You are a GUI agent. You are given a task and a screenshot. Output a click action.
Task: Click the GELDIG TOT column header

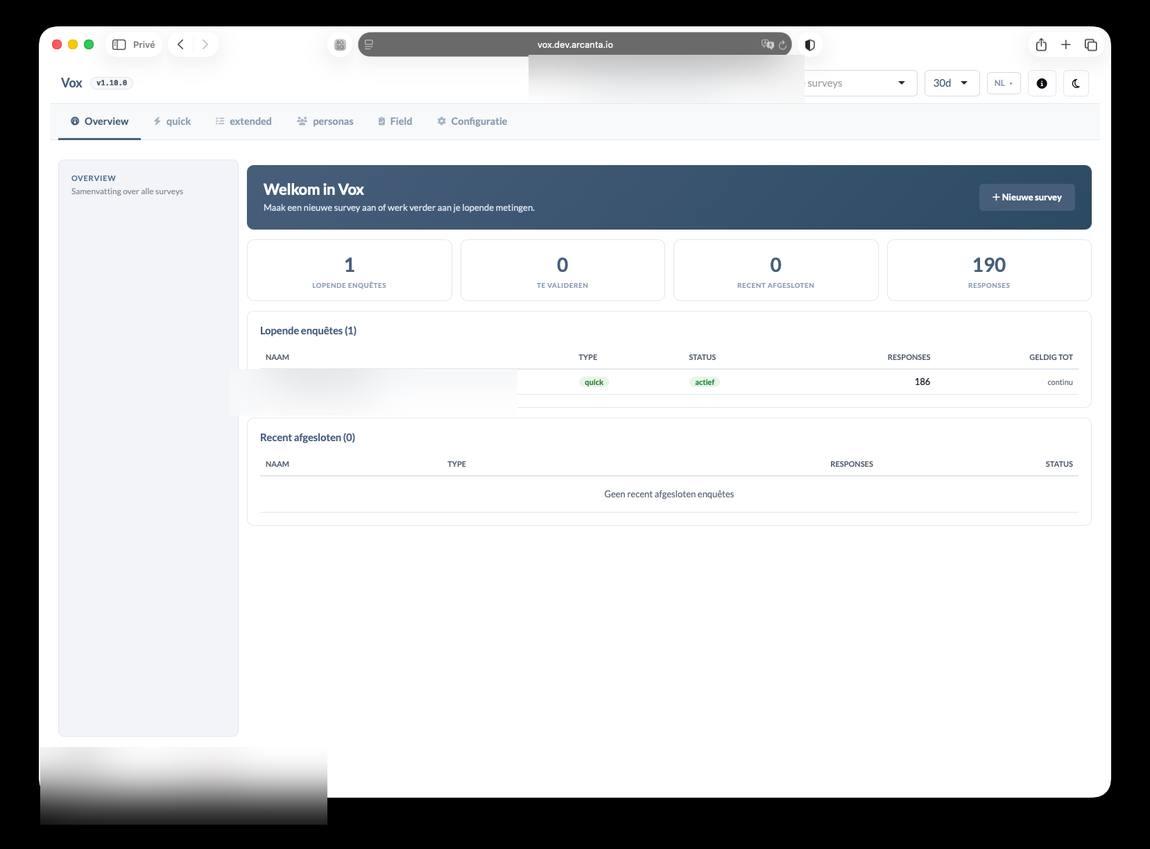[x=1050, y=357]
